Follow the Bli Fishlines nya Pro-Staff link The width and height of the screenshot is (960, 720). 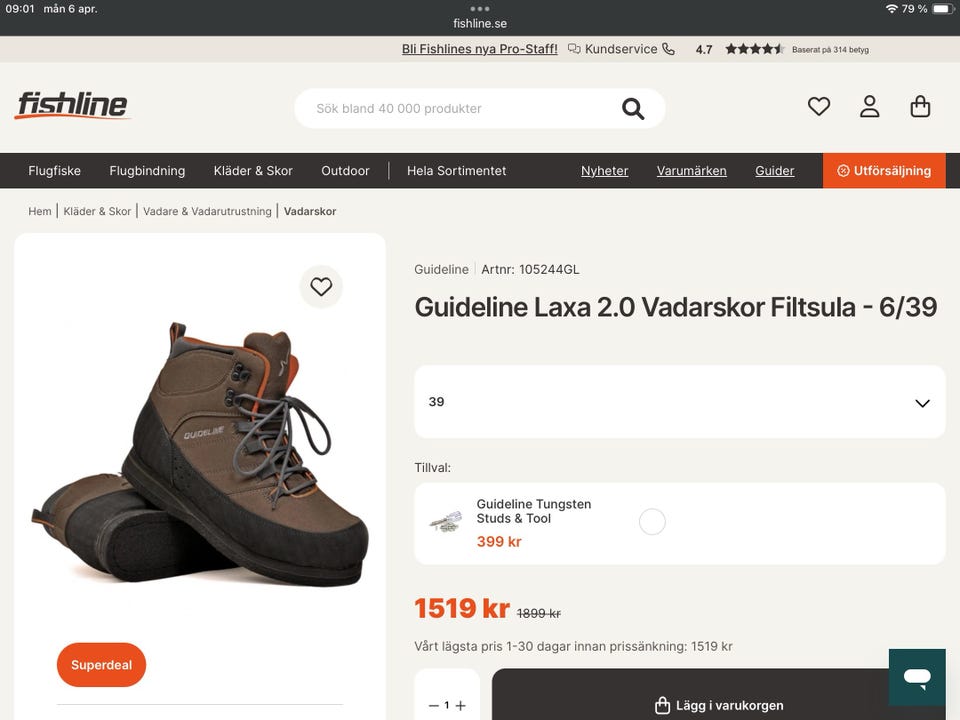(480, 49)
